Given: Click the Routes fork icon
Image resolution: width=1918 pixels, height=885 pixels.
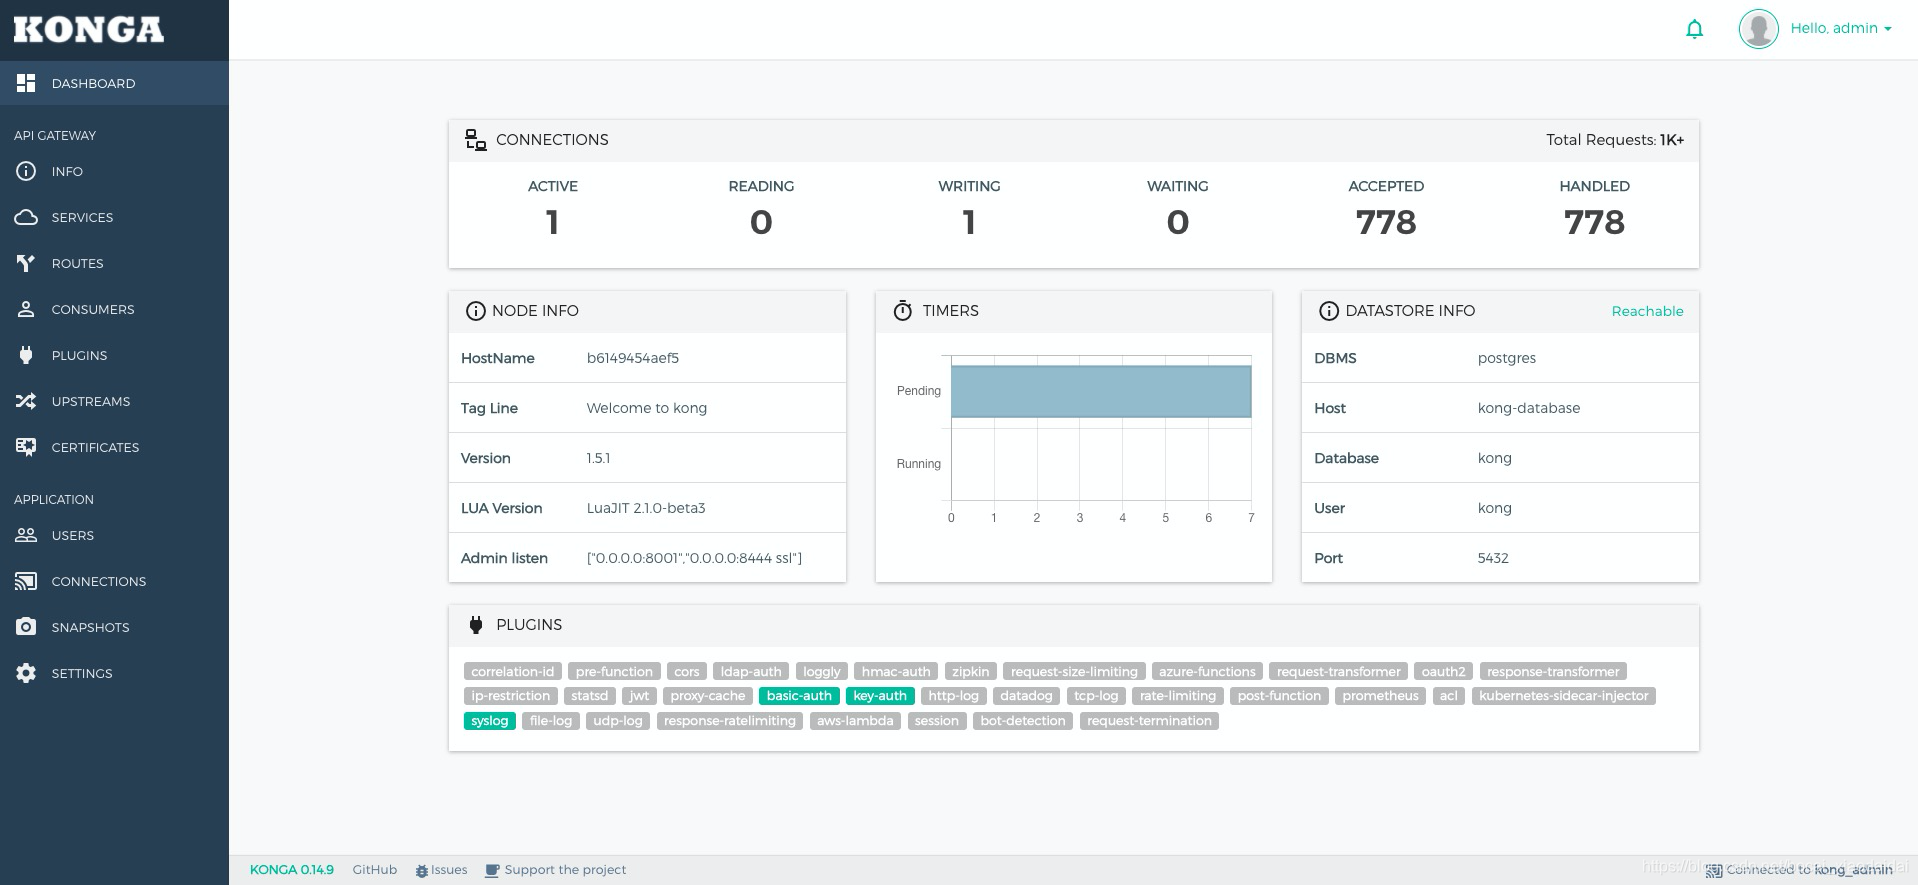Looking at the screenshot, I should pyautogui.click(x=26, y=263).
